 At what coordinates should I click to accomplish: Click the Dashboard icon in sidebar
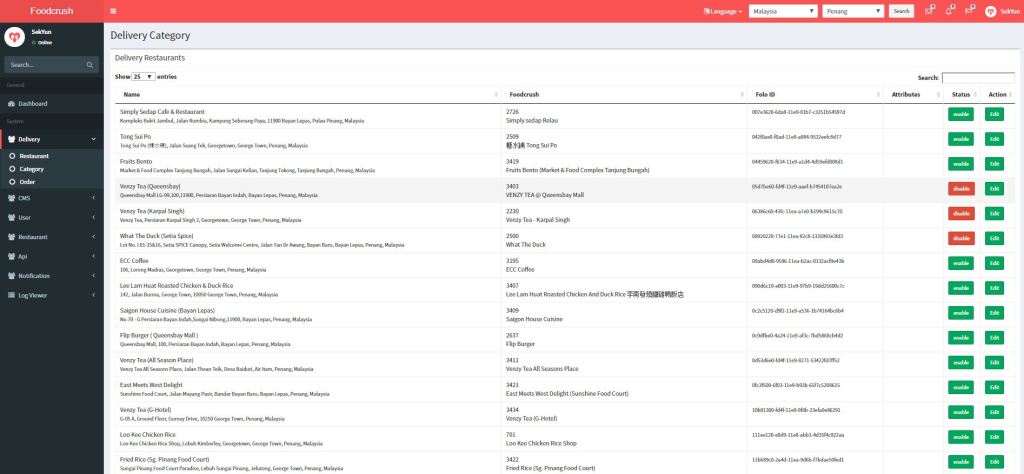11,104
